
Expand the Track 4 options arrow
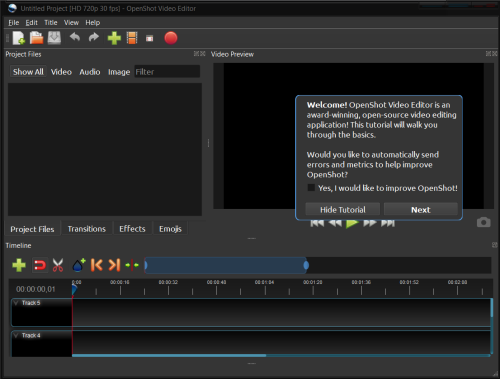coord(16,335)
